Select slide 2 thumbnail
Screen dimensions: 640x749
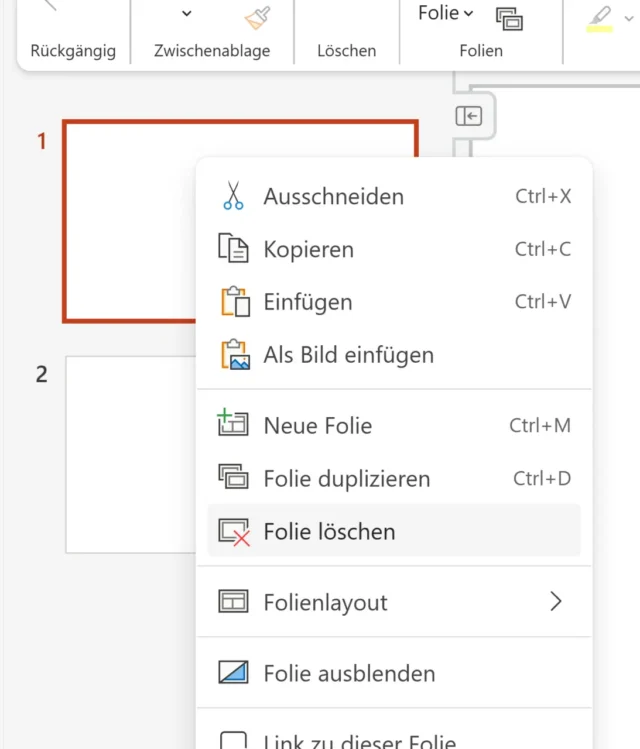click(130, 454)
